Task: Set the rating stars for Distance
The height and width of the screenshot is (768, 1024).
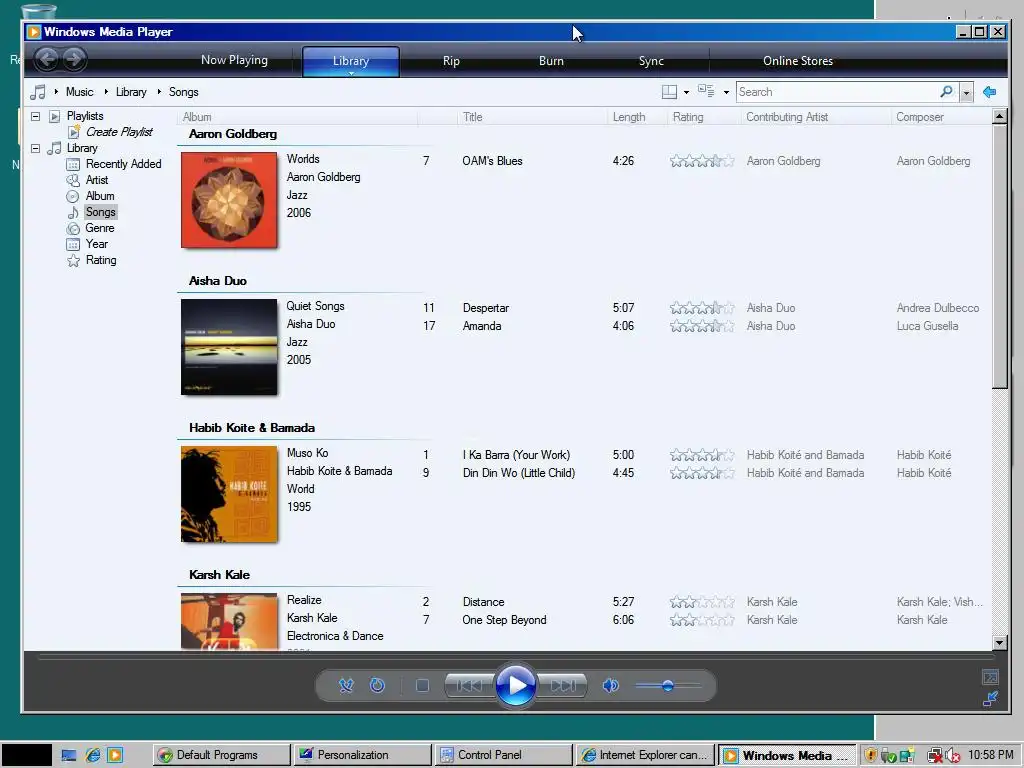Action: click(x=702, y=602)
